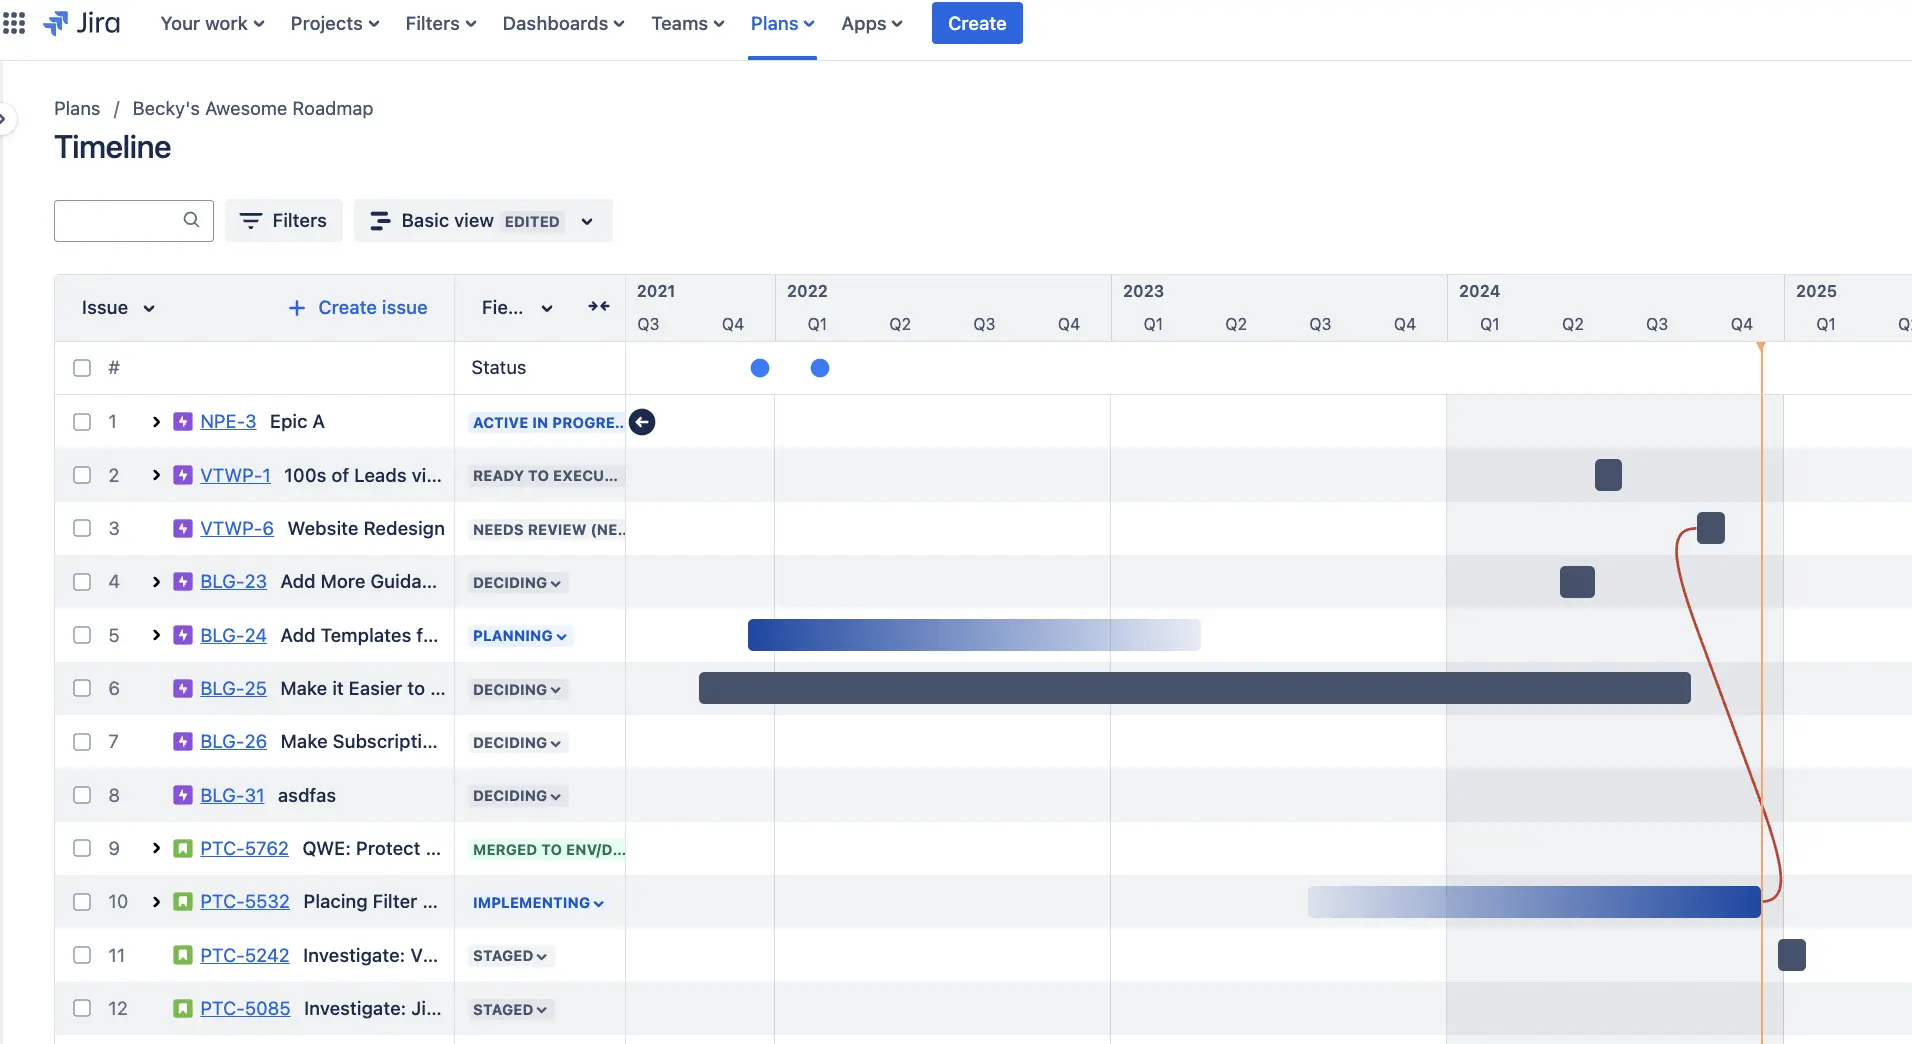Open the Basic view dropdown
1912x1044 pixels.
pos(483,221)
